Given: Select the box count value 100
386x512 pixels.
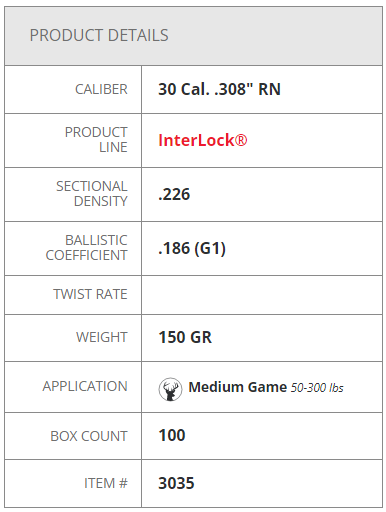Looking at the screenshot, I should (x=172, y=435).
